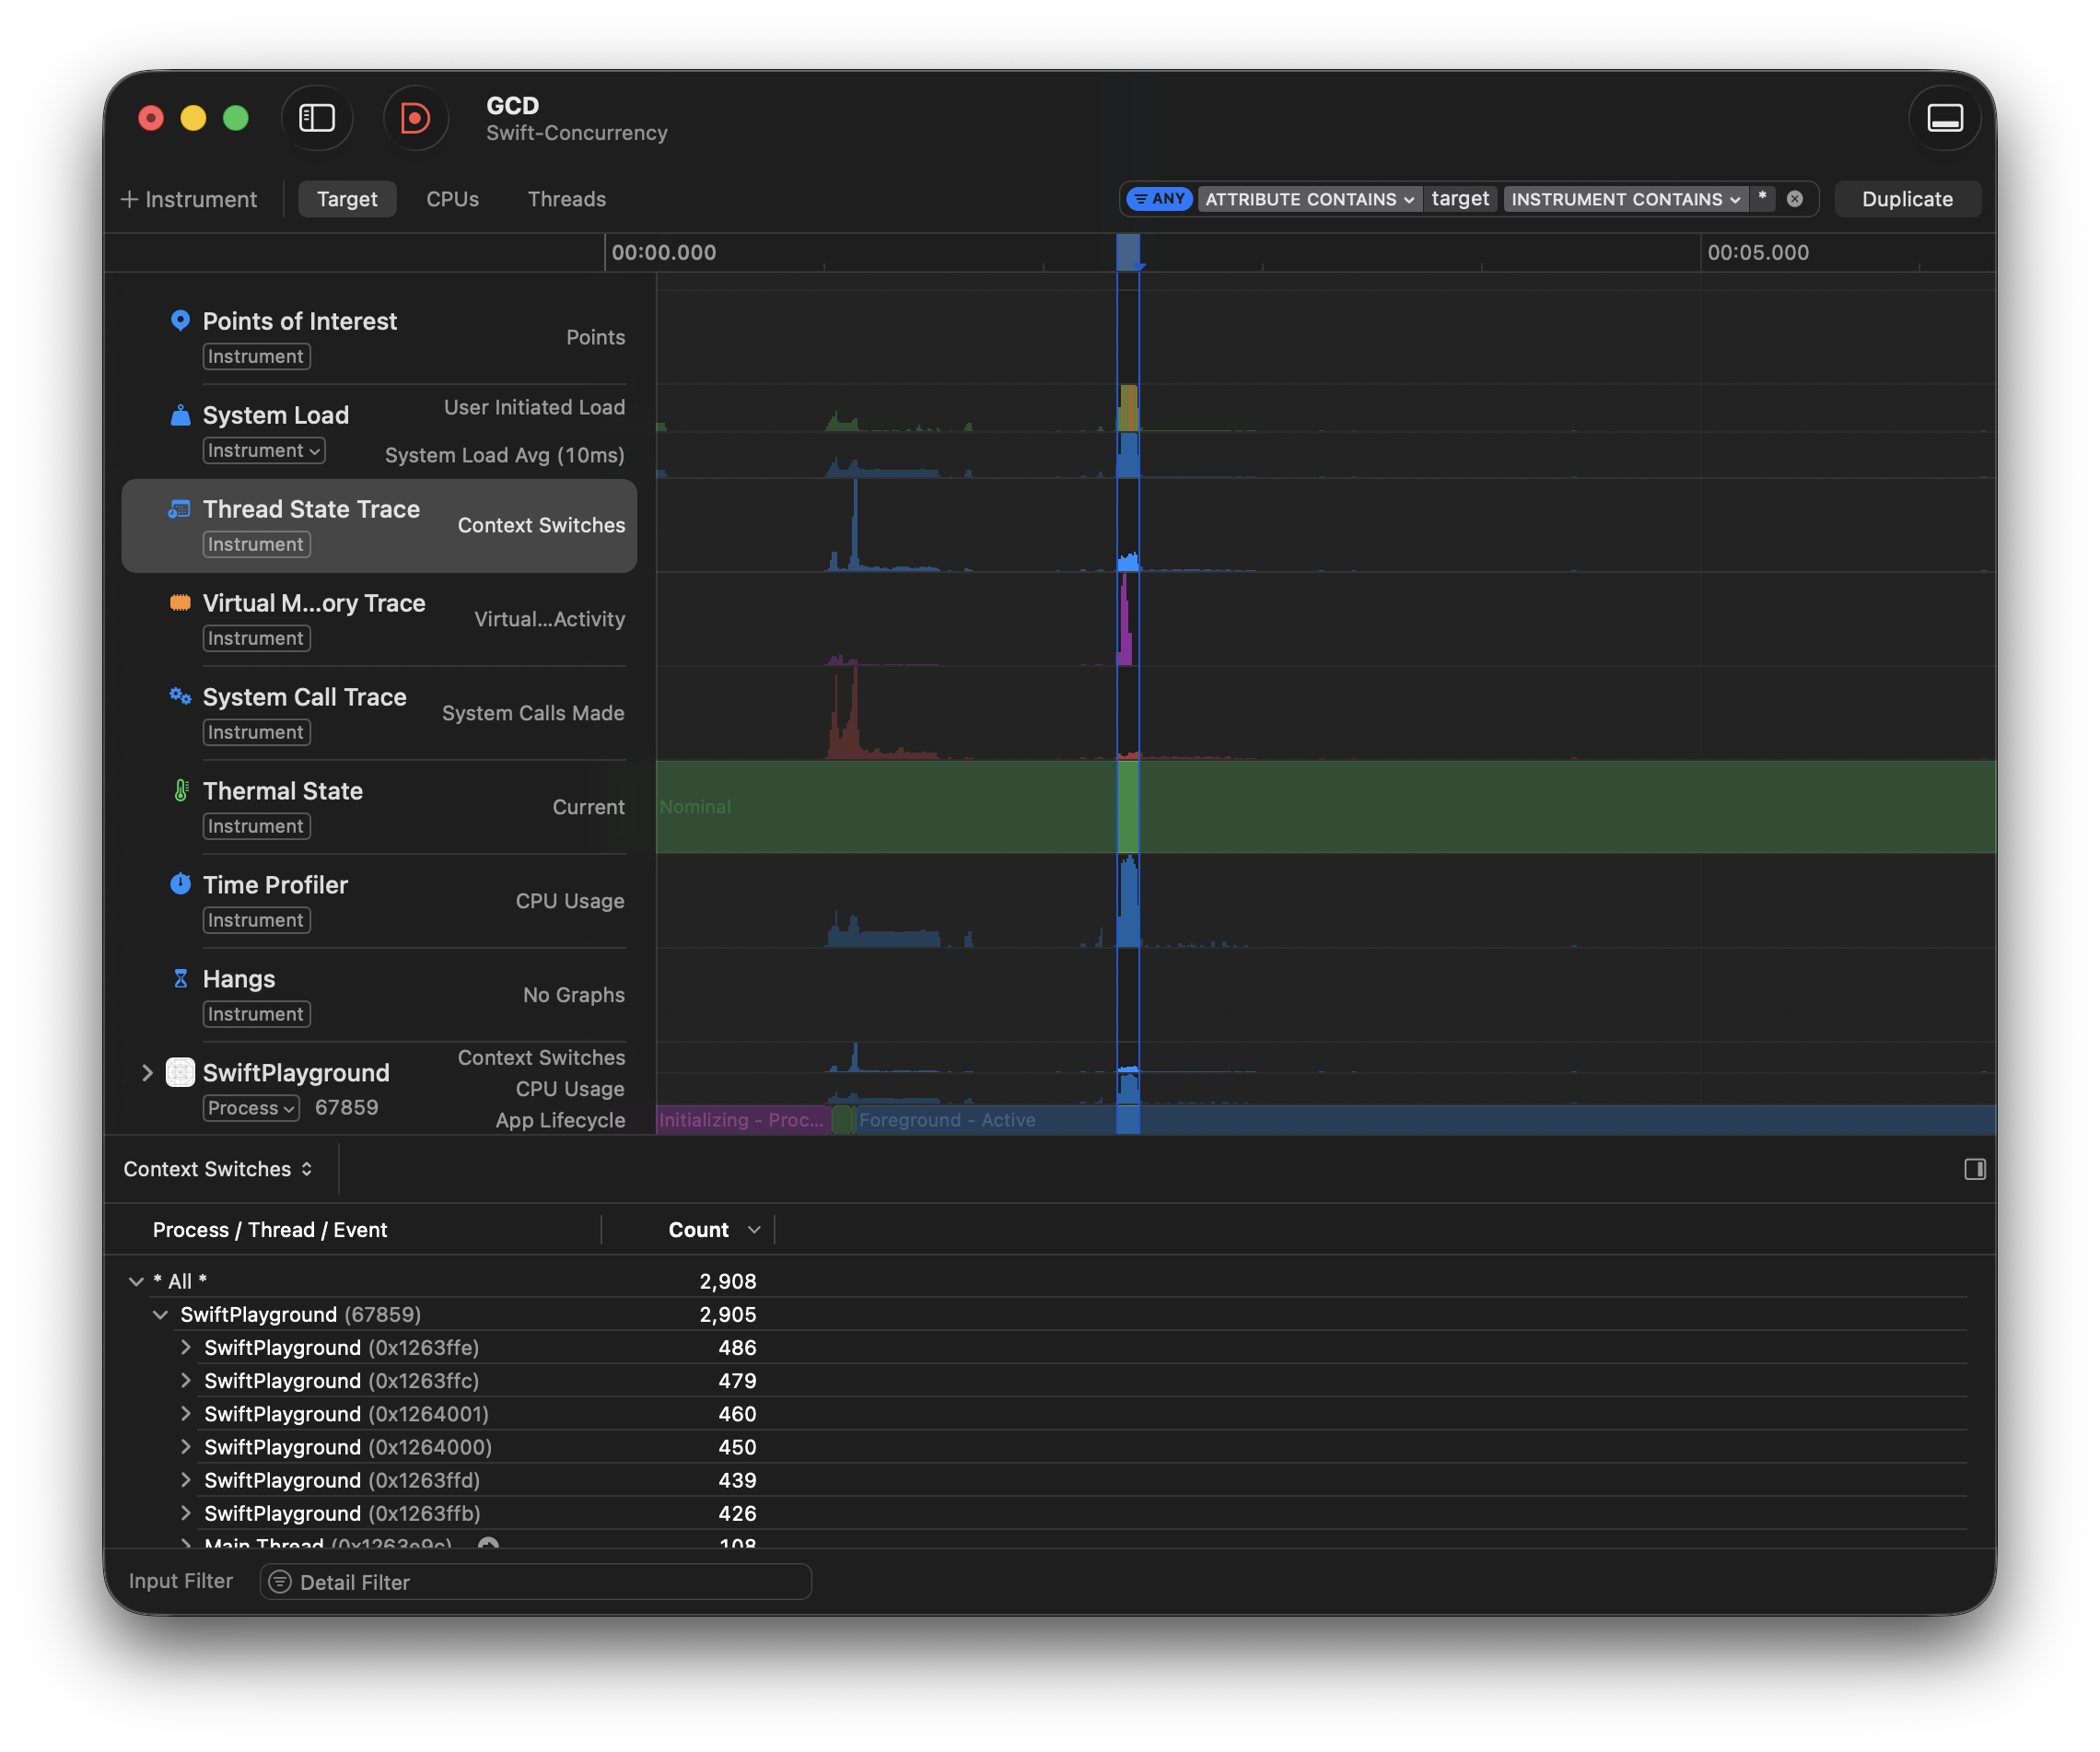Click the Detail Filter icon

(280, 1581)
